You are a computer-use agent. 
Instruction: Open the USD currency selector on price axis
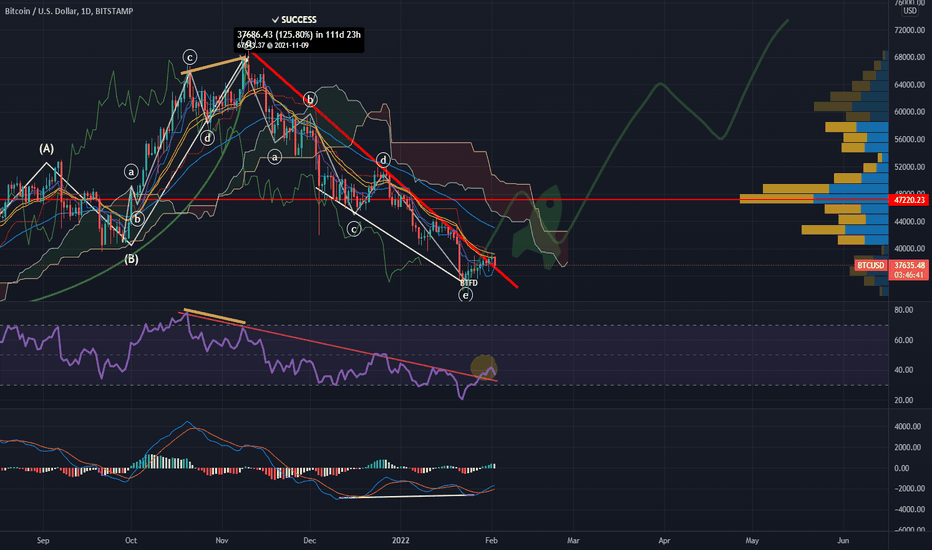pyautogui.click(x=910, y=11)
